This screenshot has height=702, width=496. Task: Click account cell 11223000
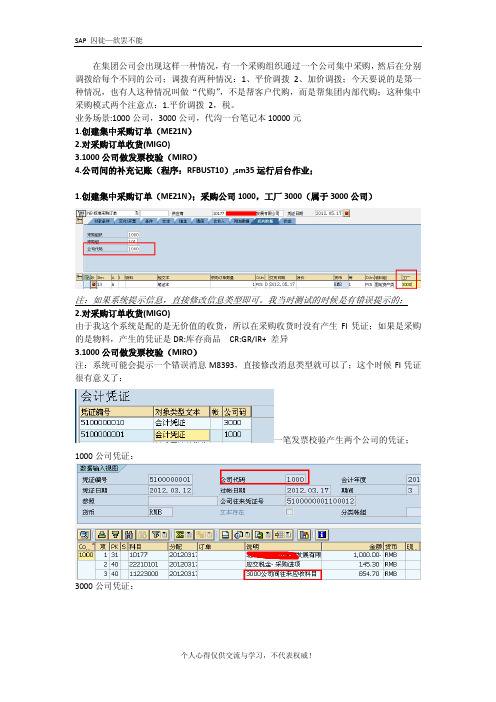(x=148, y=574)
